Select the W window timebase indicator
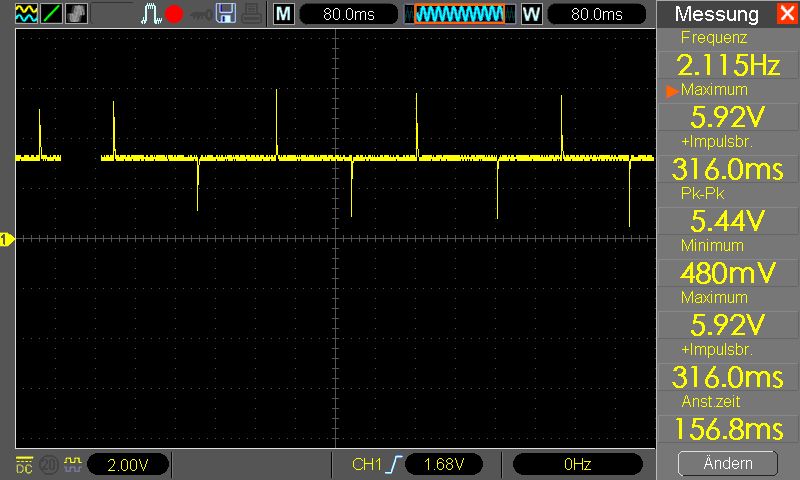 (x=532, y=14)
